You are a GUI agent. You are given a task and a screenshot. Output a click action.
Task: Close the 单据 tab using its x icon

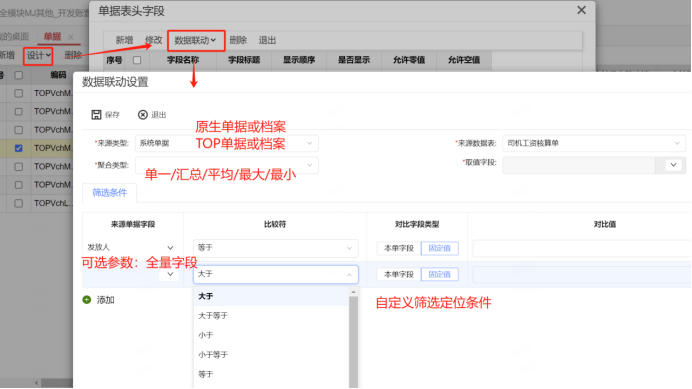[x=71, y=37]
